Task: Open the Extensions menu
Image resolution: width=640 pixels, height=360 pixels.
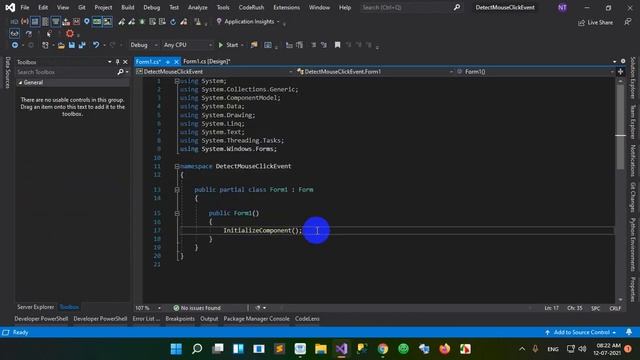Action: coord(286,7)
